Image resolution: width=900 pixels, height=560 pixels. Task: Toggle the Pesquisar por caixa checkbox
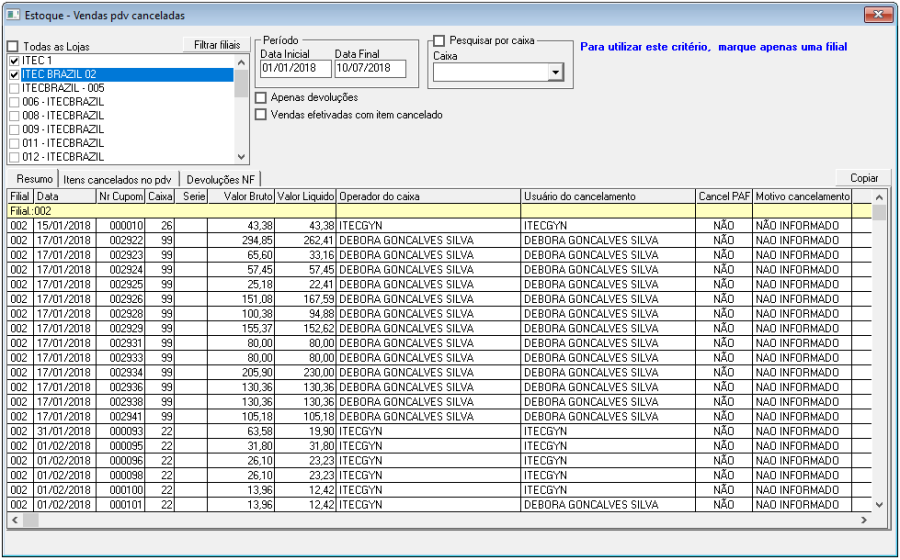439,41
